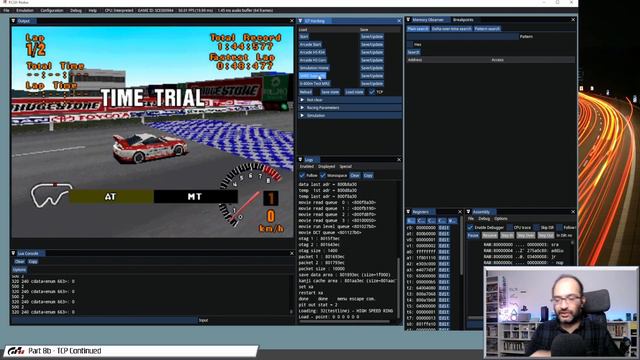Expand the Not clear section

click(x=350, y=100)
